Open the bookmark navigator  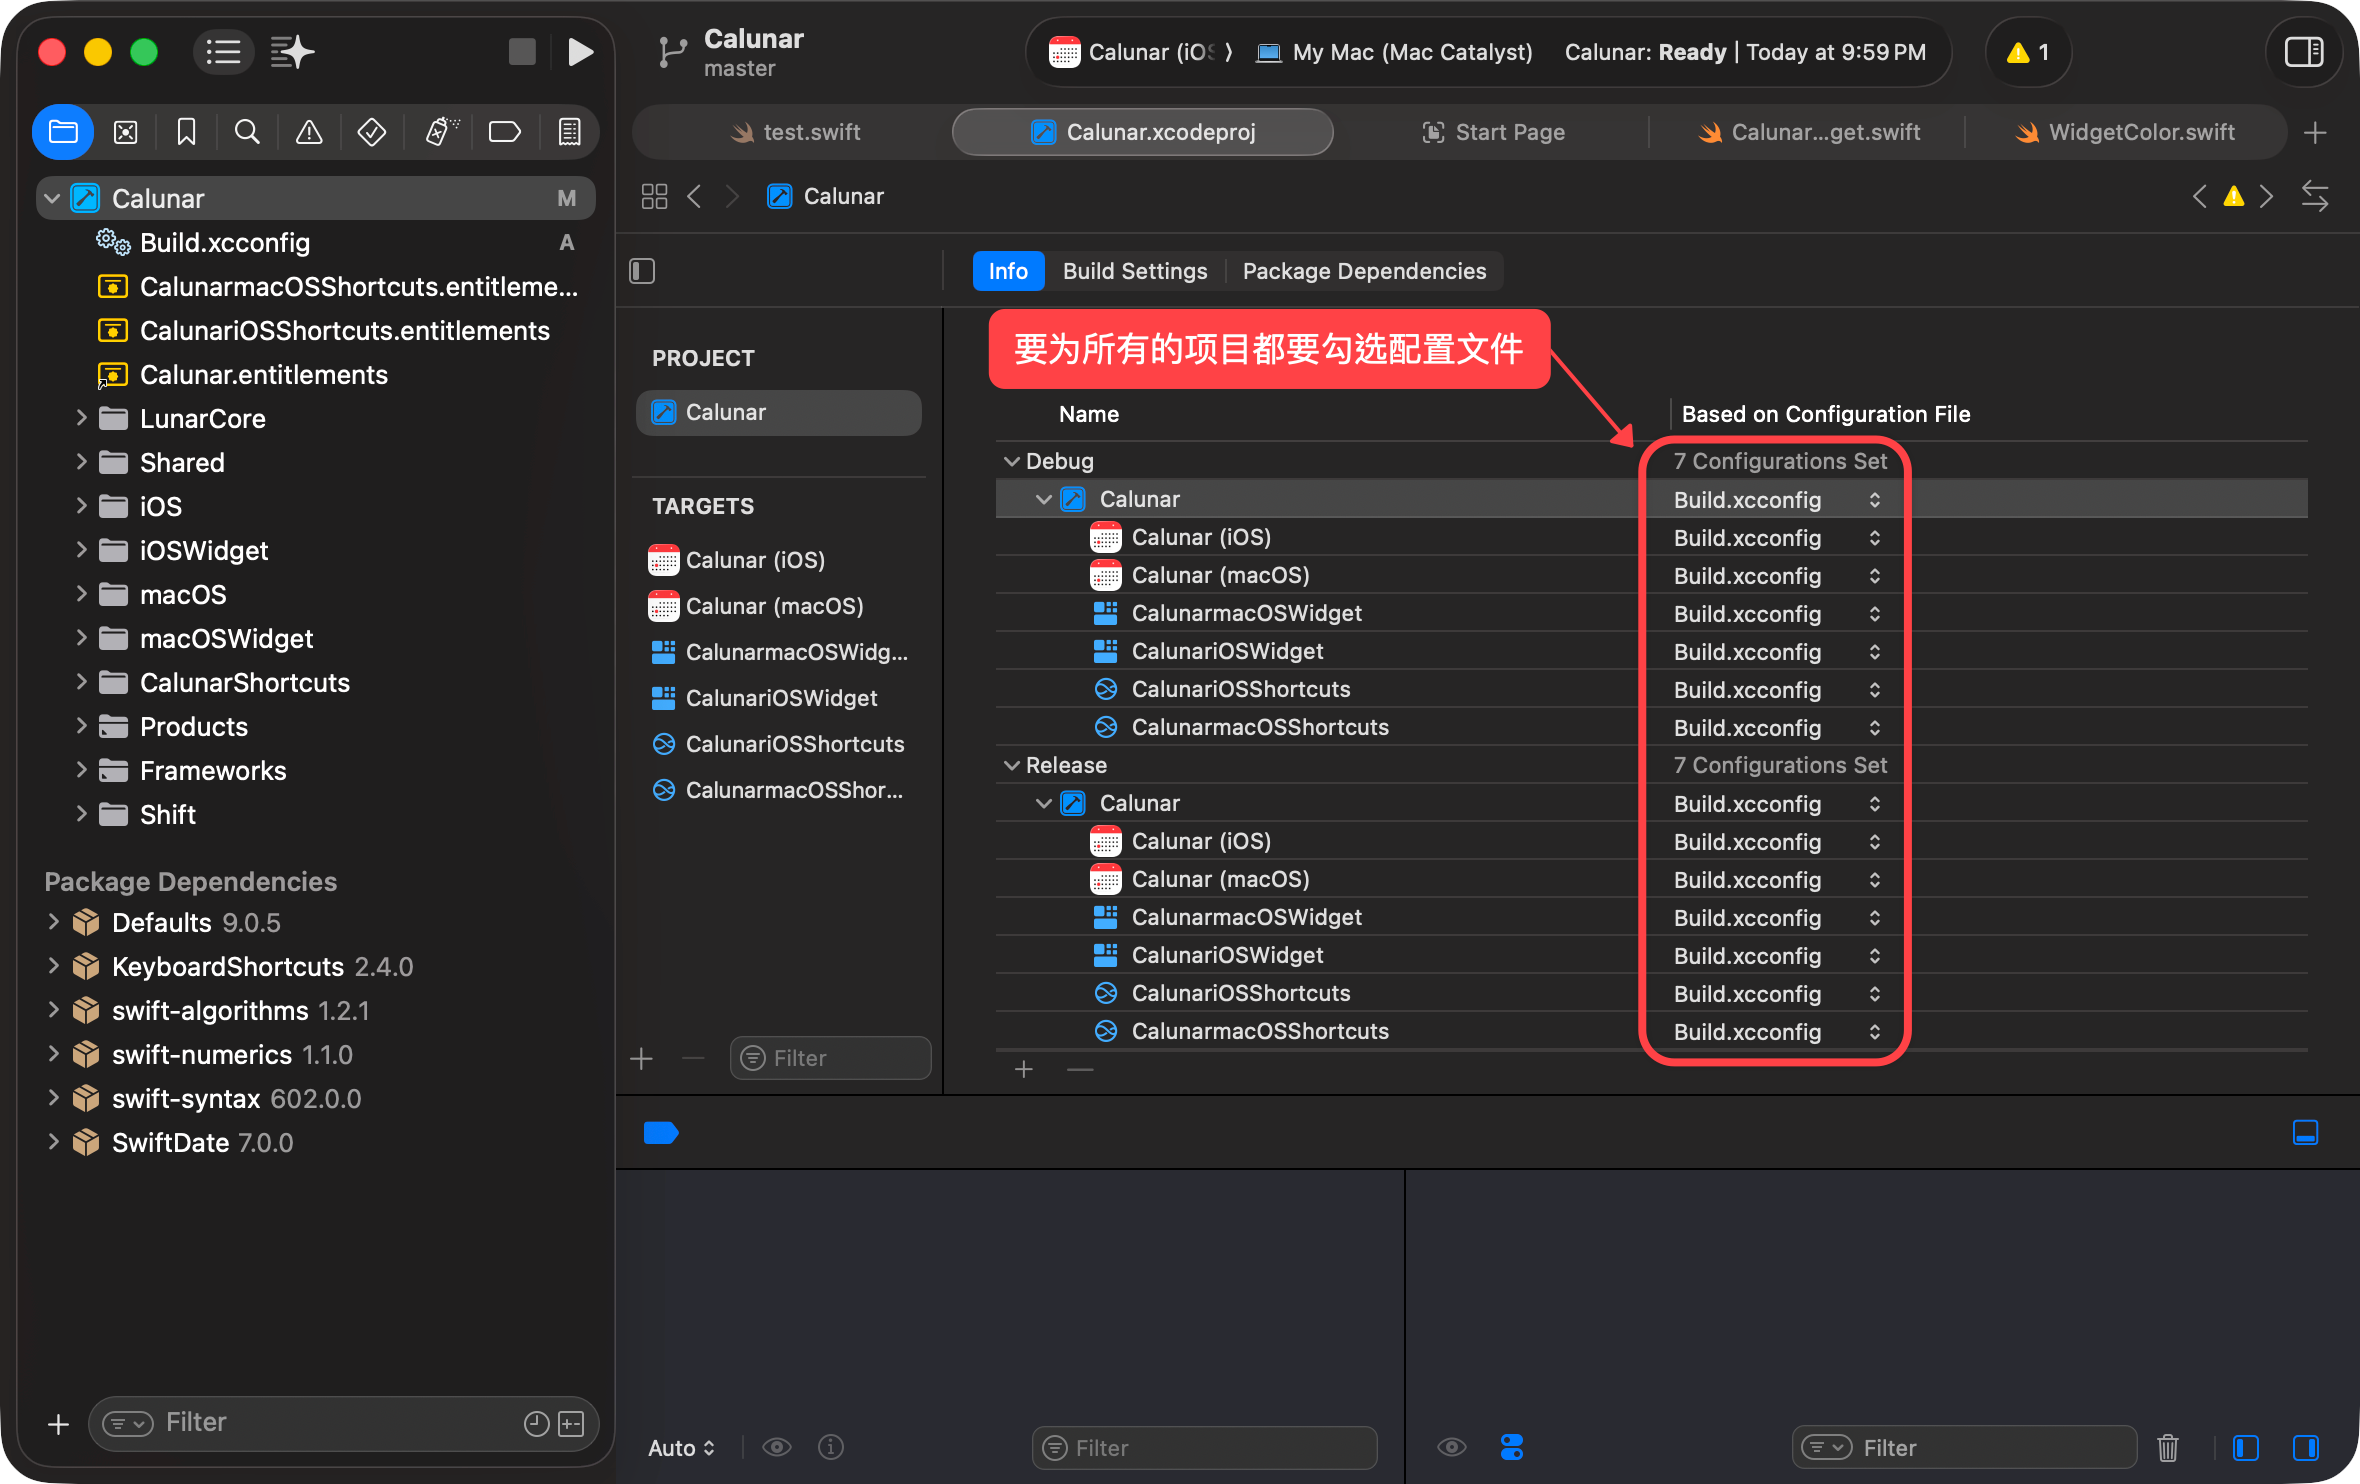tap(186, 132)
